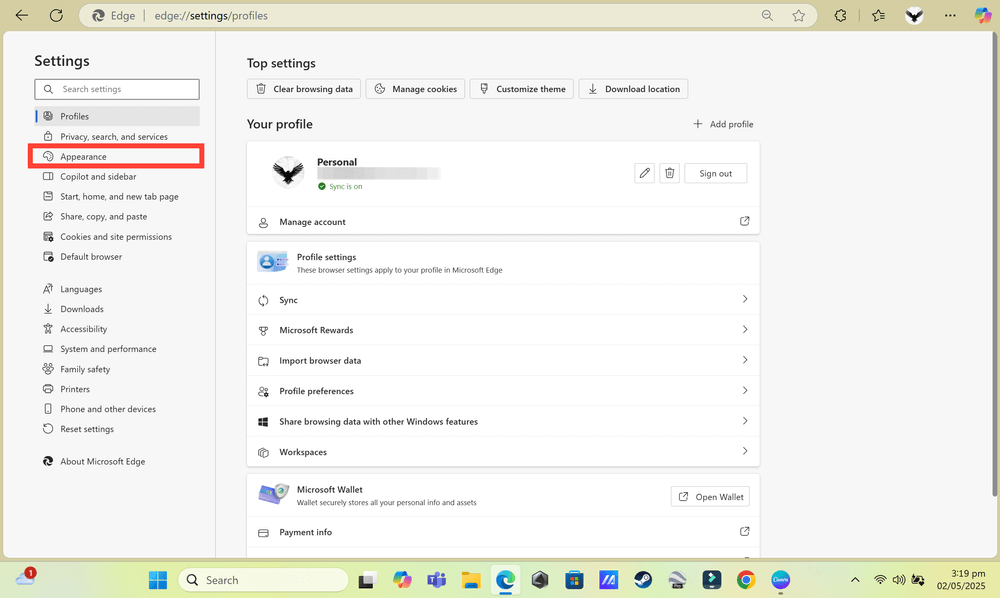Screen dimensions: 1000x598
Task: Go to Start, home, and new tab page
Action: pos(117,196)
